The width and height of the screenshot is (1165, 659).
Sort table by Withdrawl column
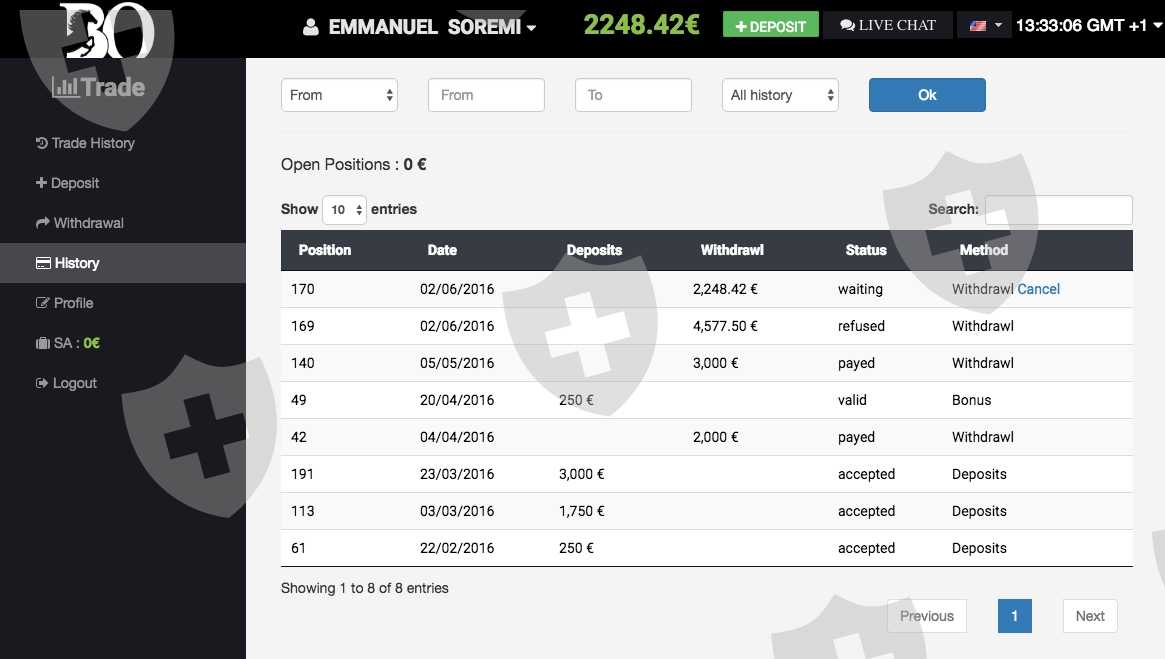point(732,250)
